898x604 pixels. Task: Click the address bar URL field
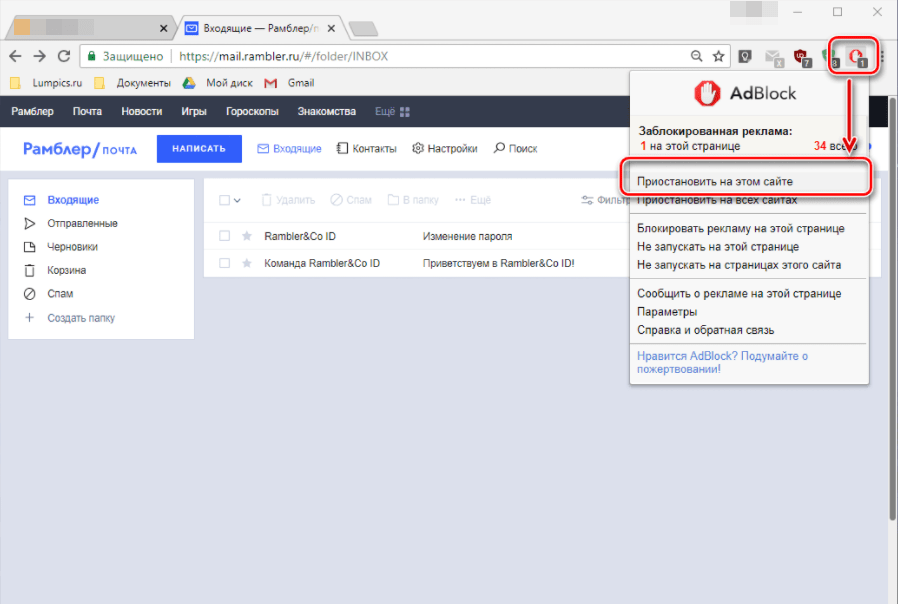430,57
